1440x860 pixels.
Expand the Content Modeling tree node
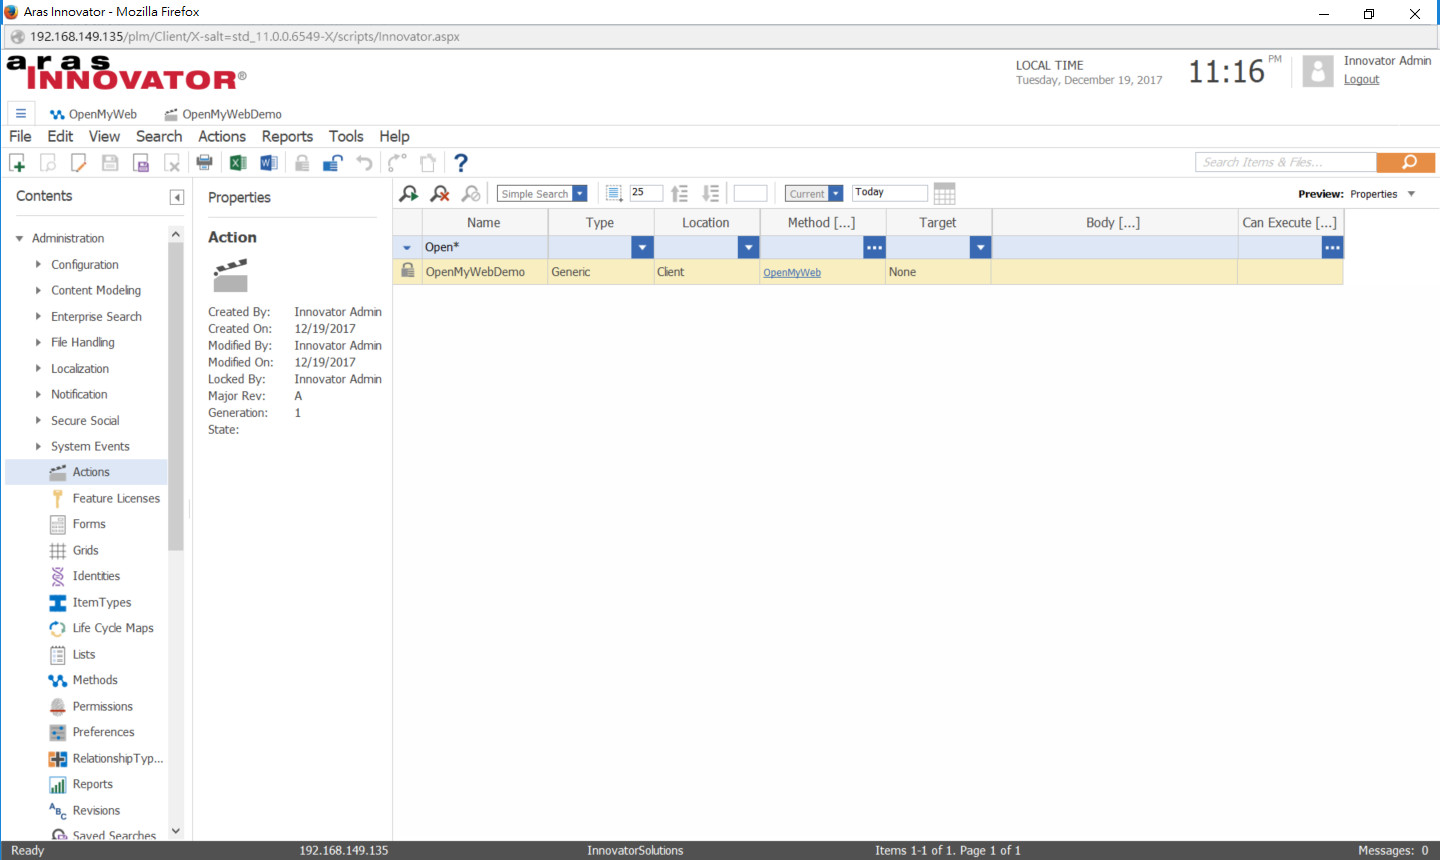point(38,290)
